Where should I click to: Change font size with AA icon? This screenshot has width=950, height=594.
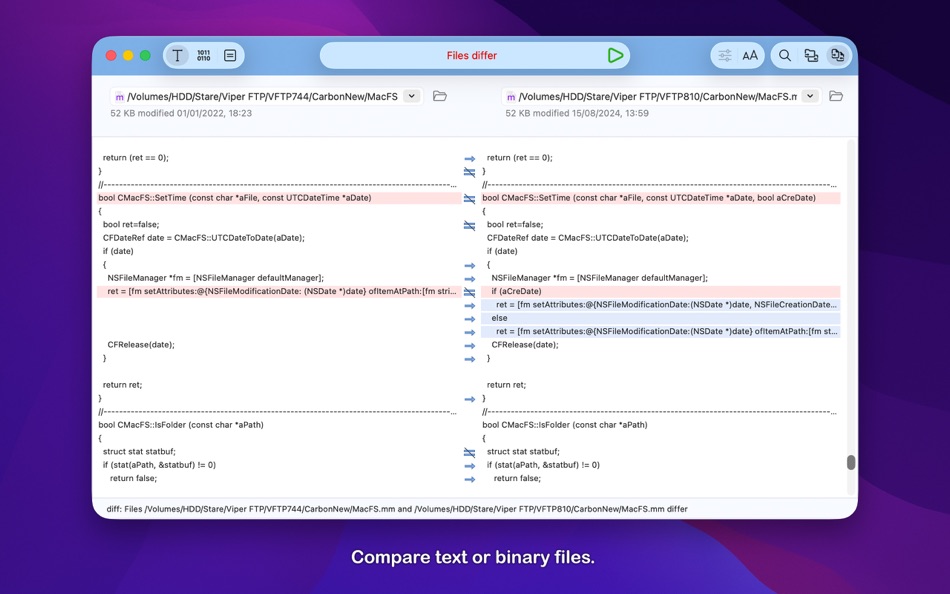pos(750,55)
